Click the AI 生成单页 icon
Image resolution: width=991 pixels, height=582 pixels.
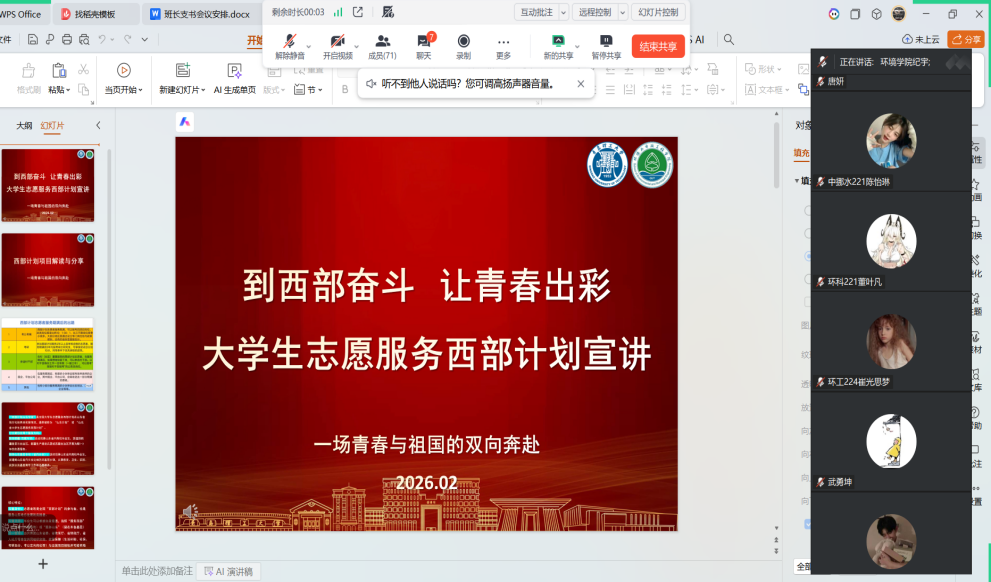[234, 71]
